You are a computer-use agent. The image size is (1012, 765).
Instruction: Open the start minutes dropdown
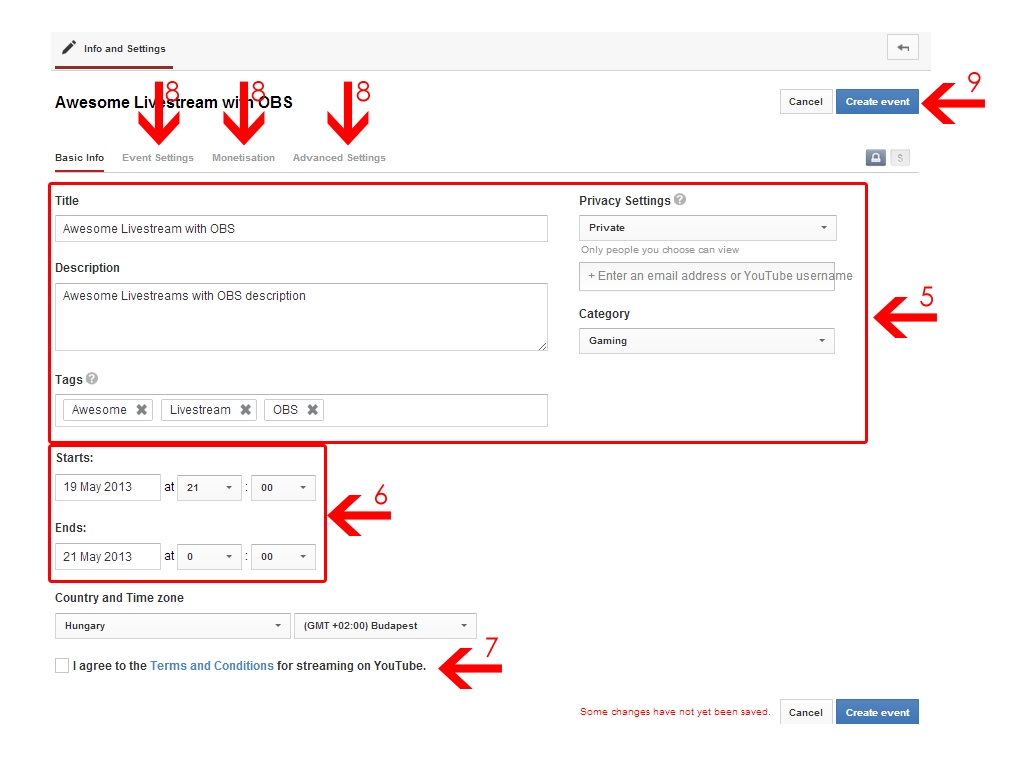283,487
